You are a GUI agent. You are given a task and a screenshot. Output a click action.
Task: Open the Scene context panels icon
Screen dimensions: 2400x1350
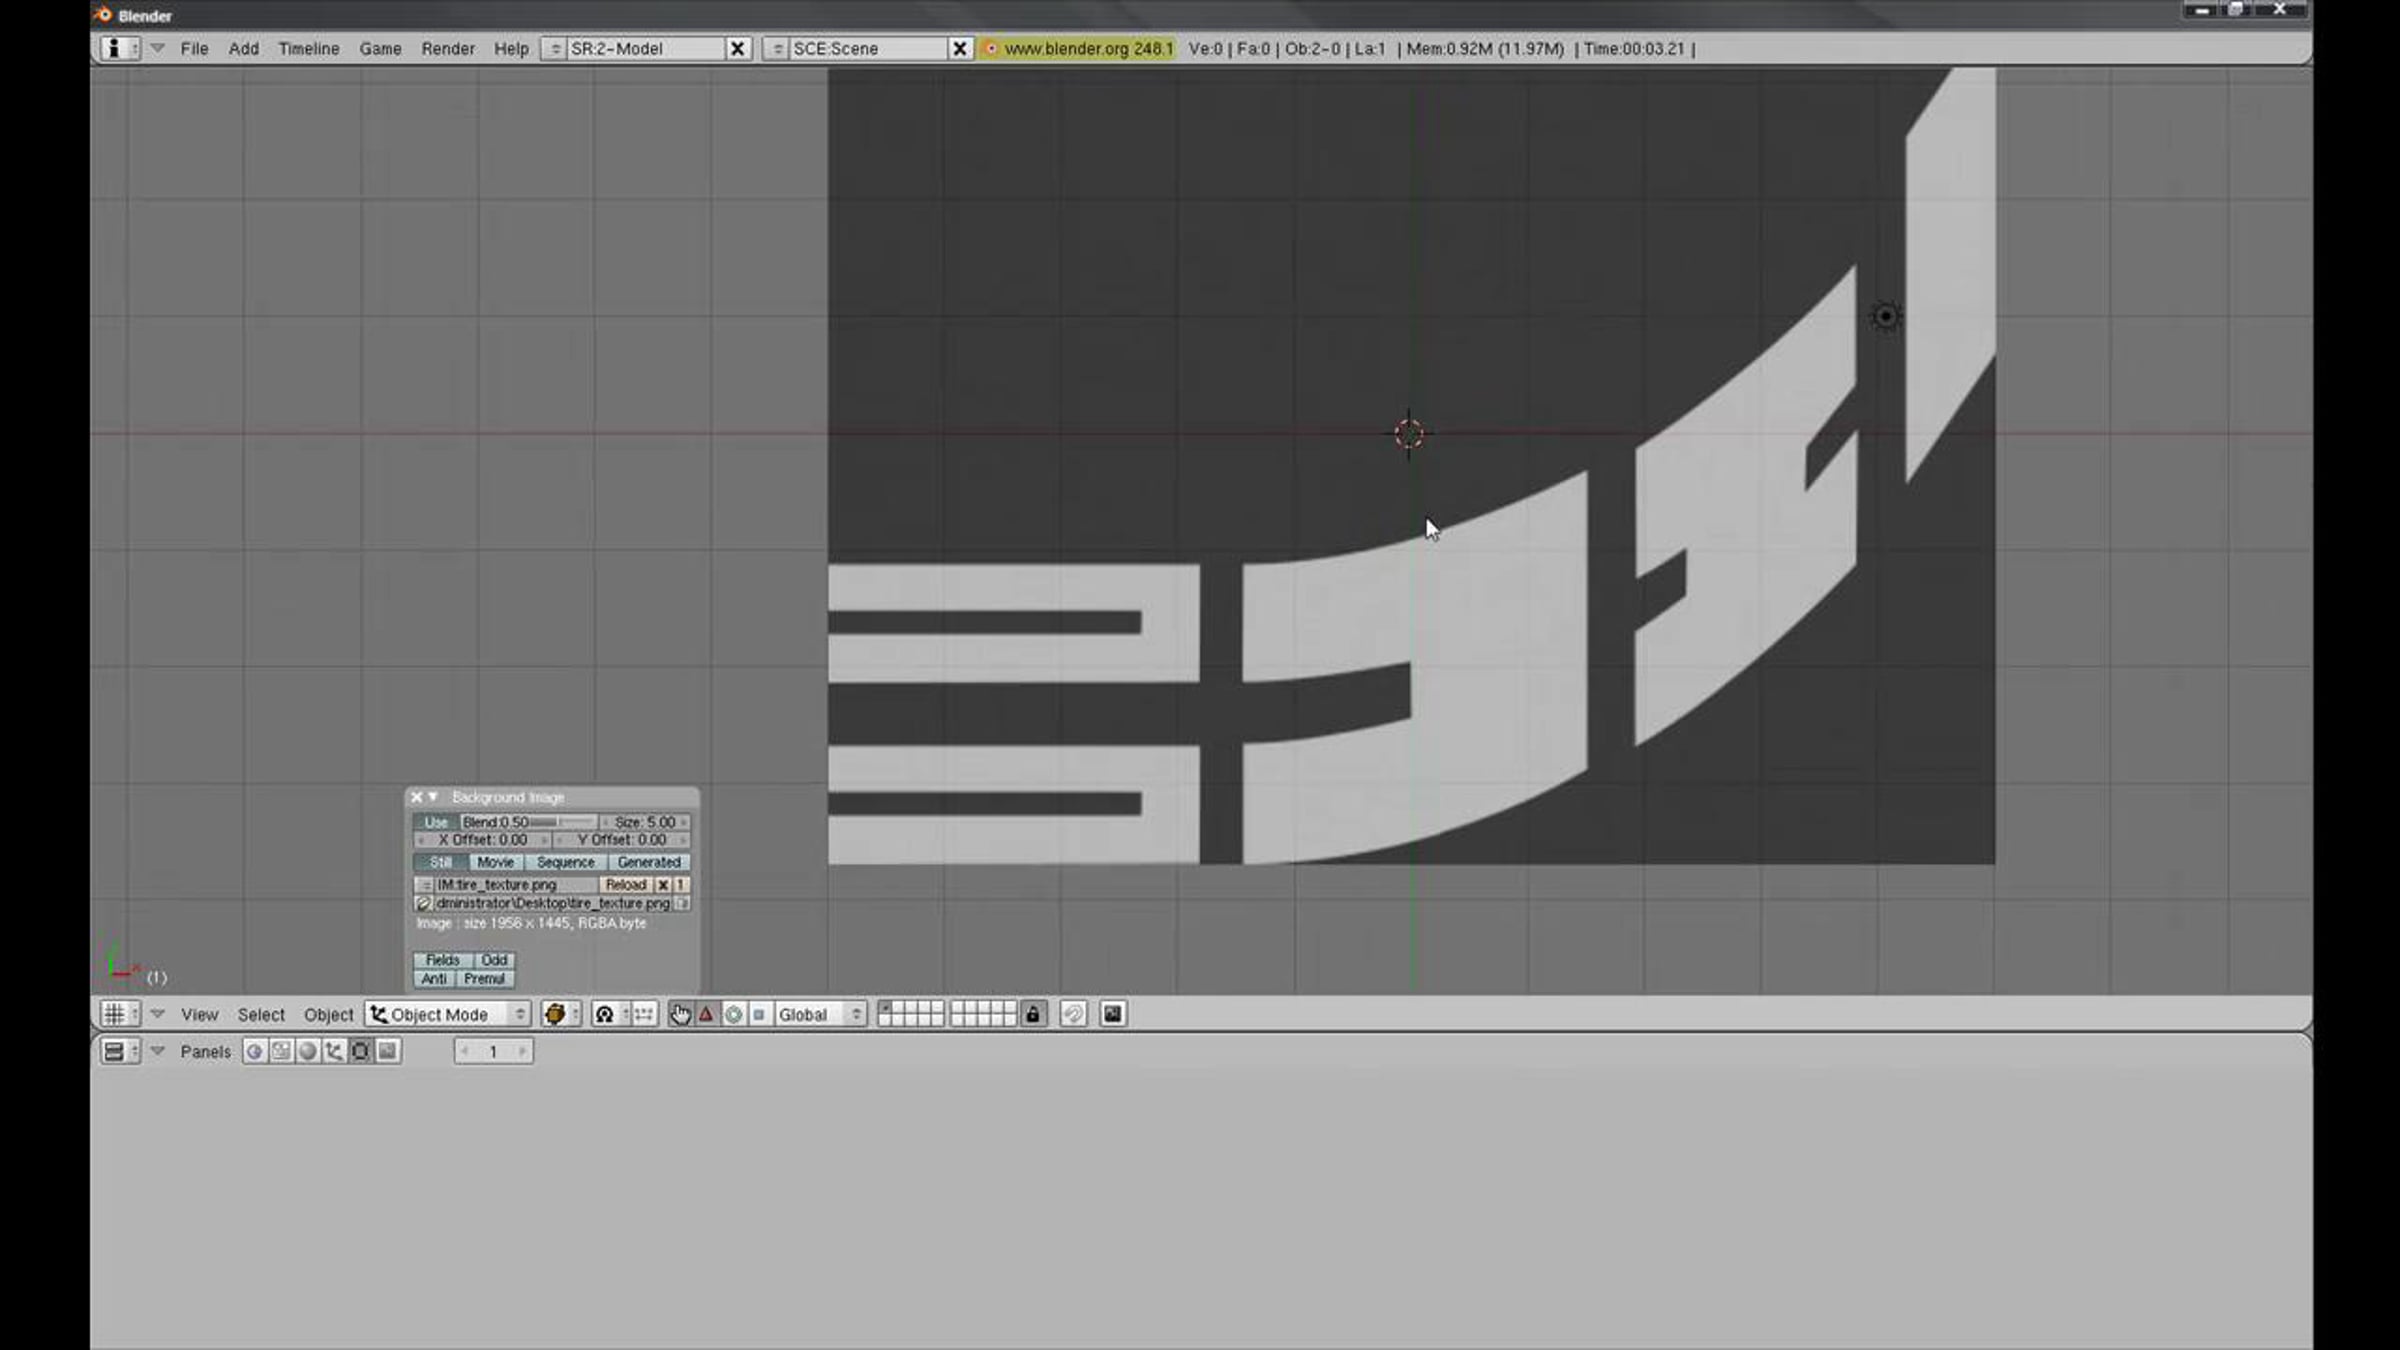387,1051
